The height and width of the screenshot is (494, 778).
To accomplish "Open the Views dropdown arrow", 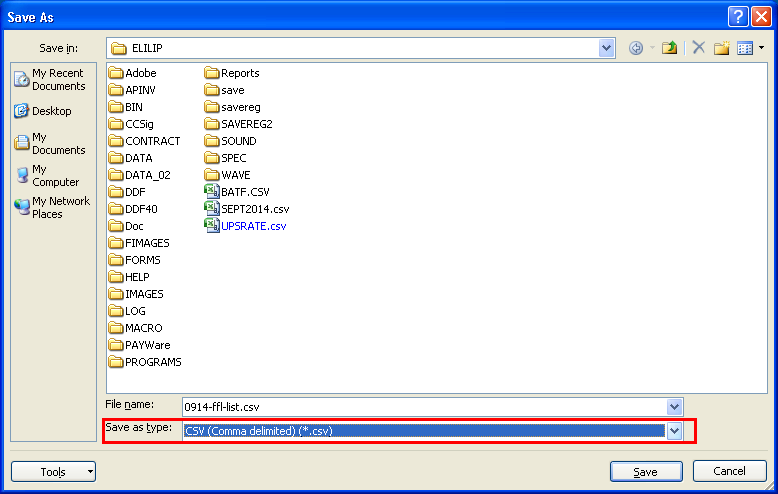I will click(x=762, y=48).
